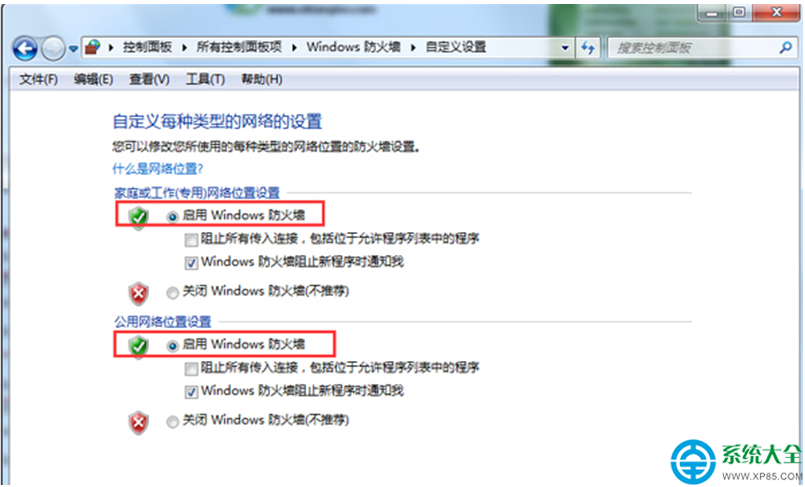The height and width of the screenshot is (487, 805).
Task: Select 关闭 Windows 防火墙 for public network
Action: [172, 422]
